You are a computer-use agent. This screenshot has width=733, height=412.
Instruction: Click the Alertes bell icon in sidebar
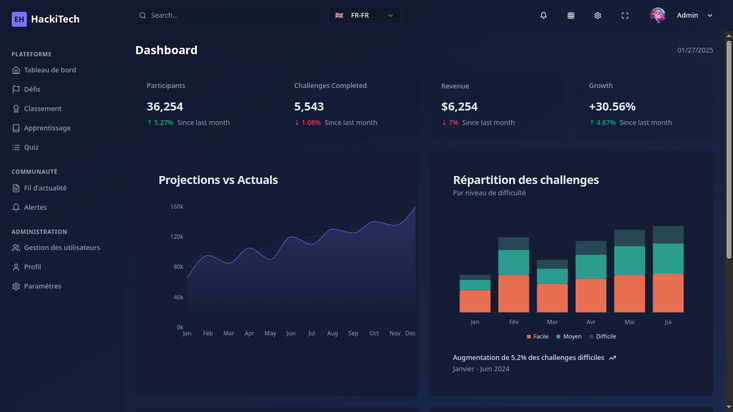click(16, 207)
